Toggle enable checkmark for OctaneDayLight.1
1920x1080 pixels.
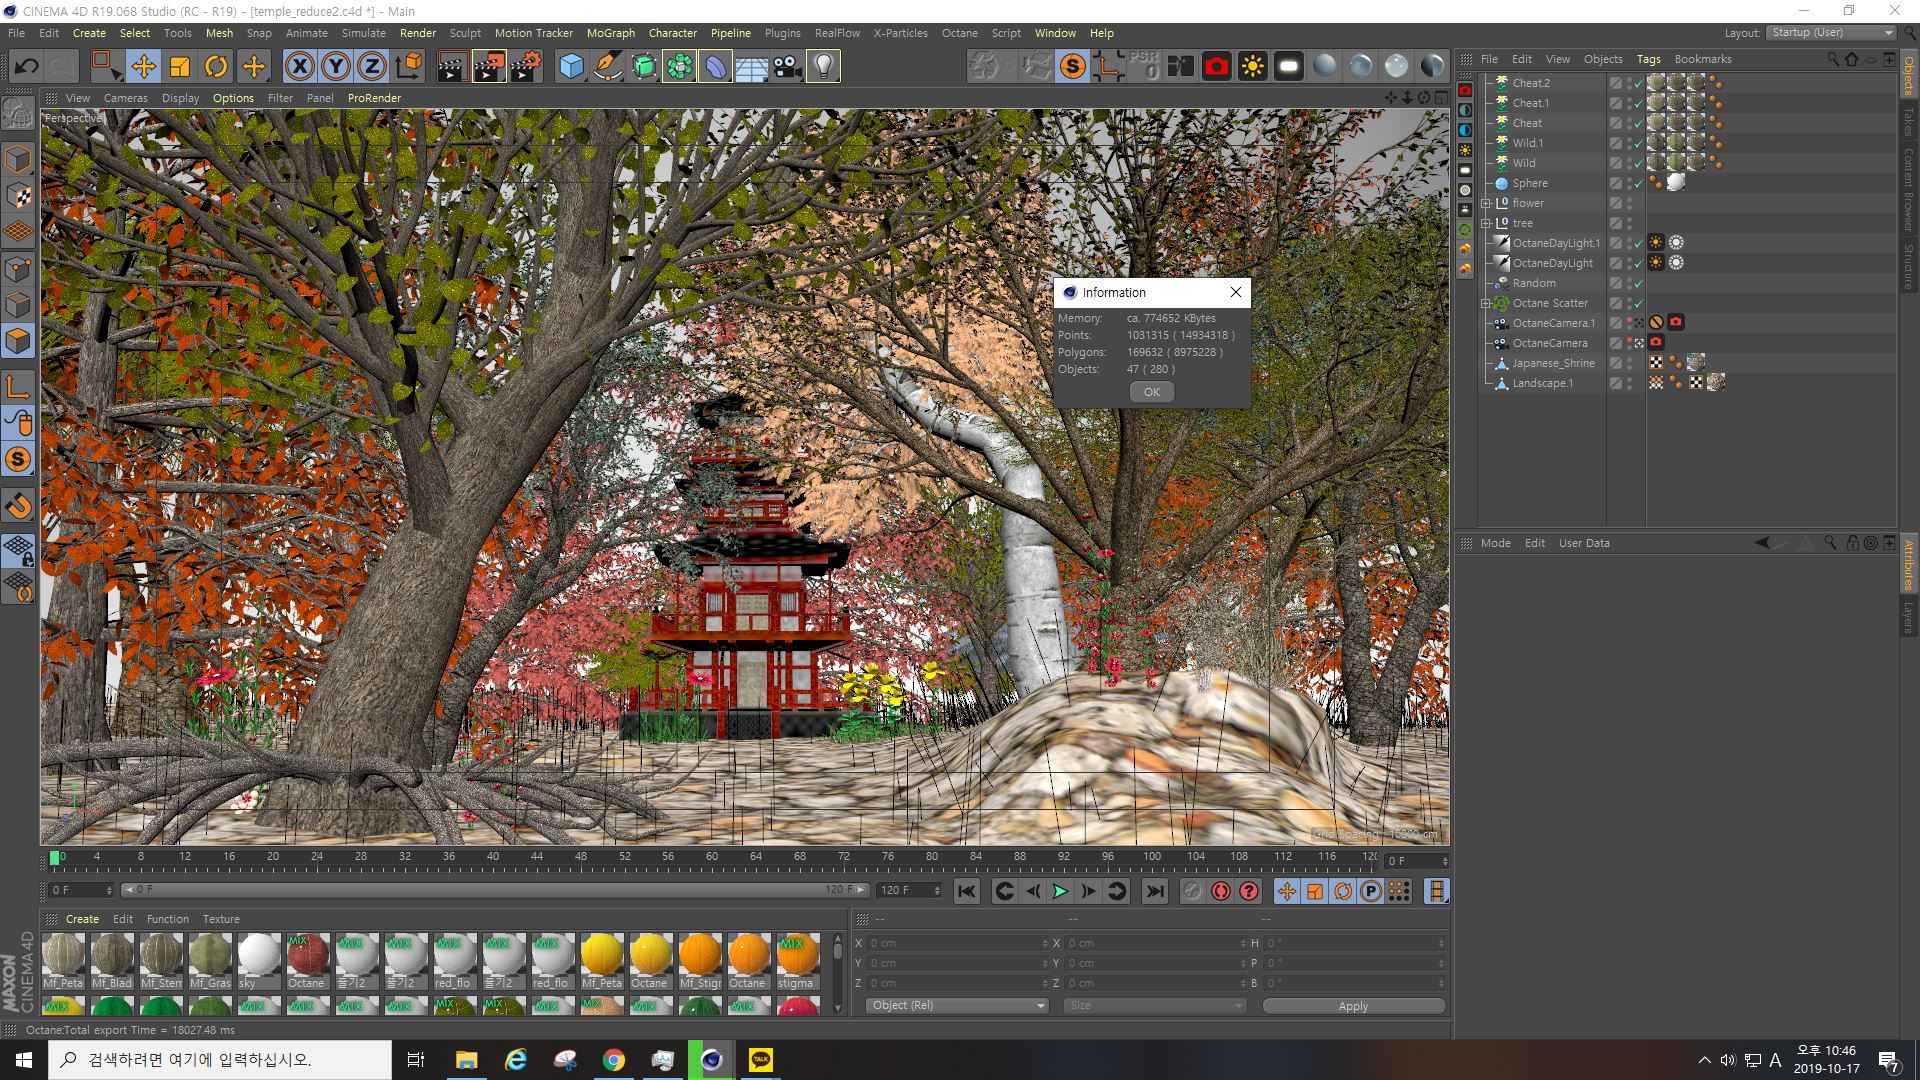point(1638,244)
